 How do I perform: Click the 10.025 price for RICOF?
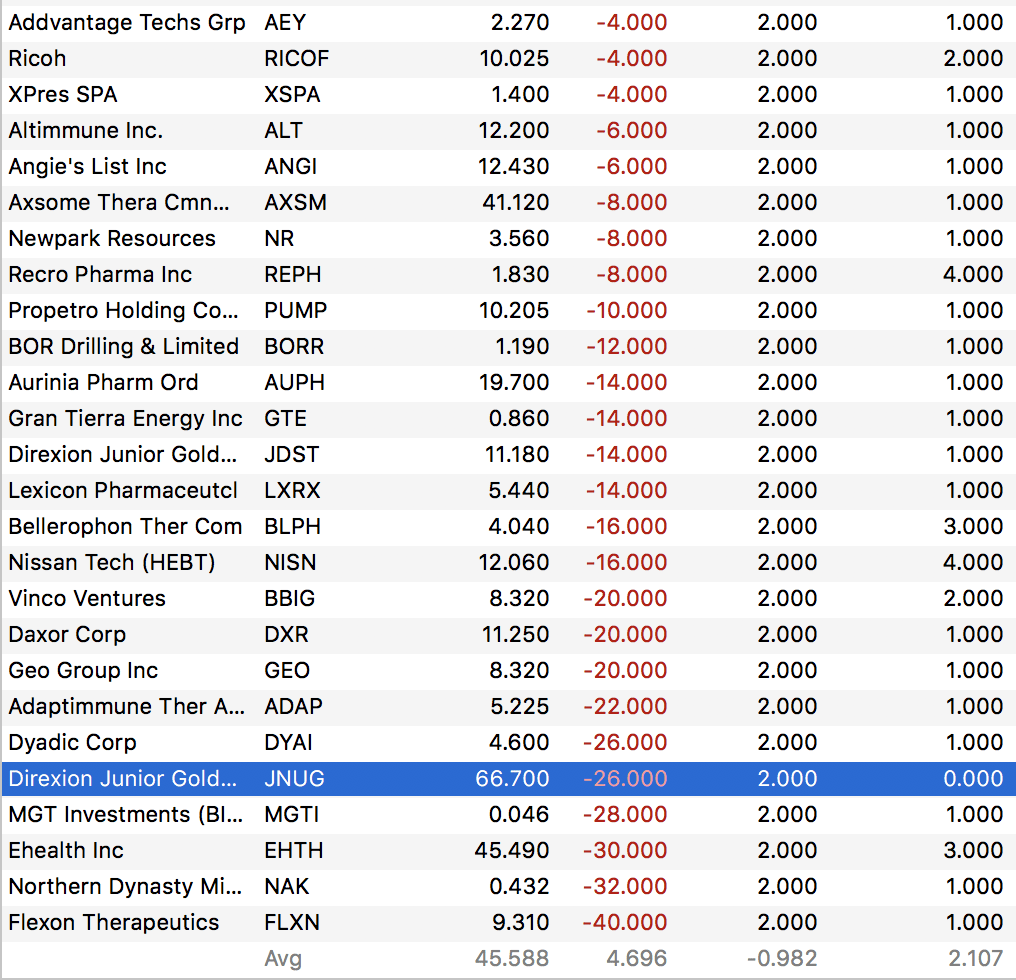514,59
